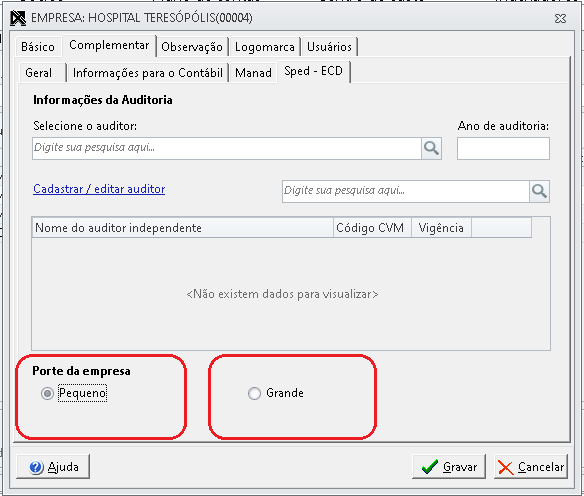Switch to the Manad sub-tab
The width and height of the screenshot is (584, 496).
pyautogui.click(x=253, y=73)
